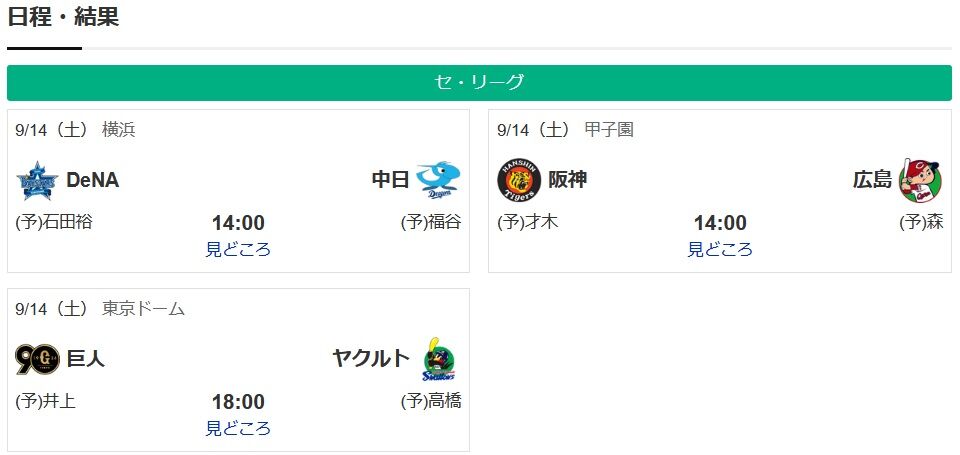
Task: Click the 阪神 team name
Action: coord(568,180)
